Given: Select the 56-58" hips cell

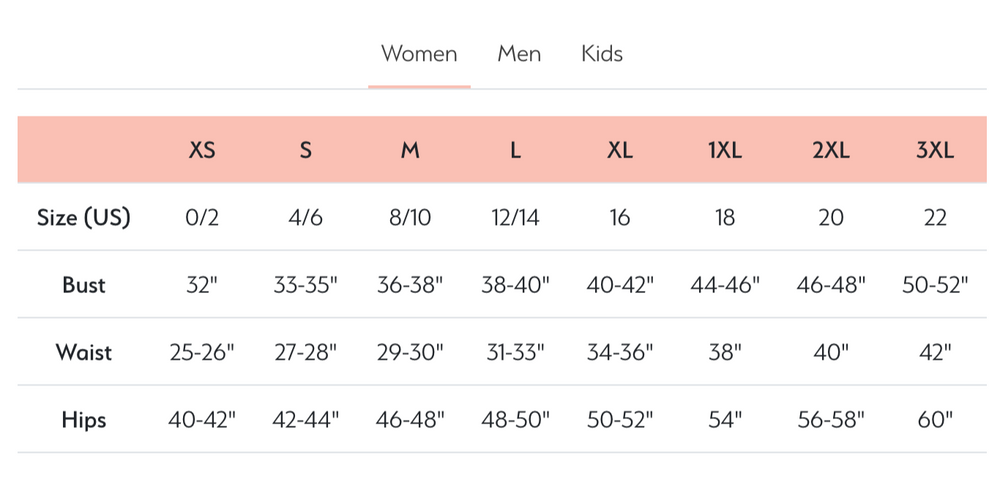Looking at the screenshot, I should pos(830,420).
